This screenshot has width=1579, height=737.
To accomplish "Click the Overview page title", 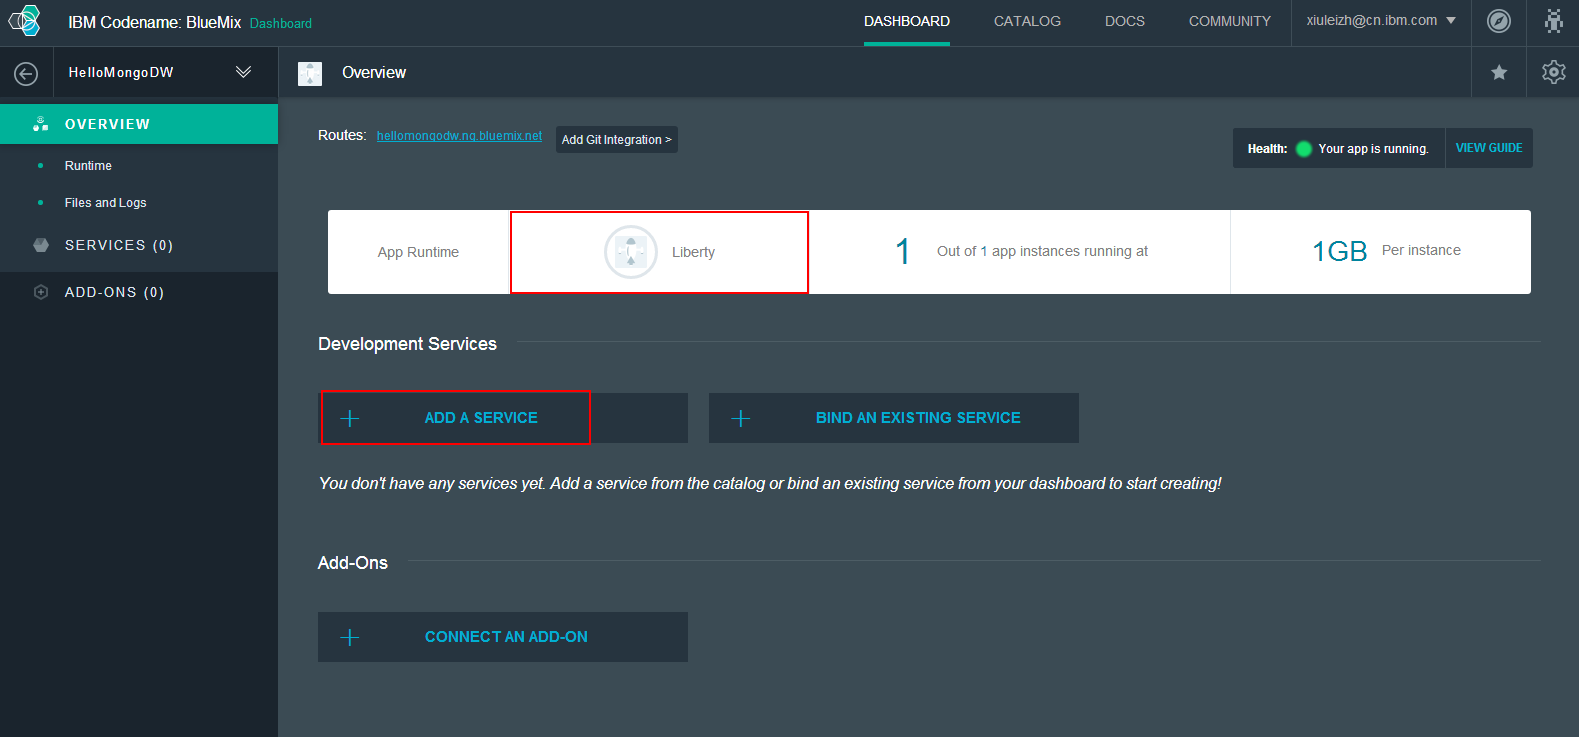I will 374,72.
